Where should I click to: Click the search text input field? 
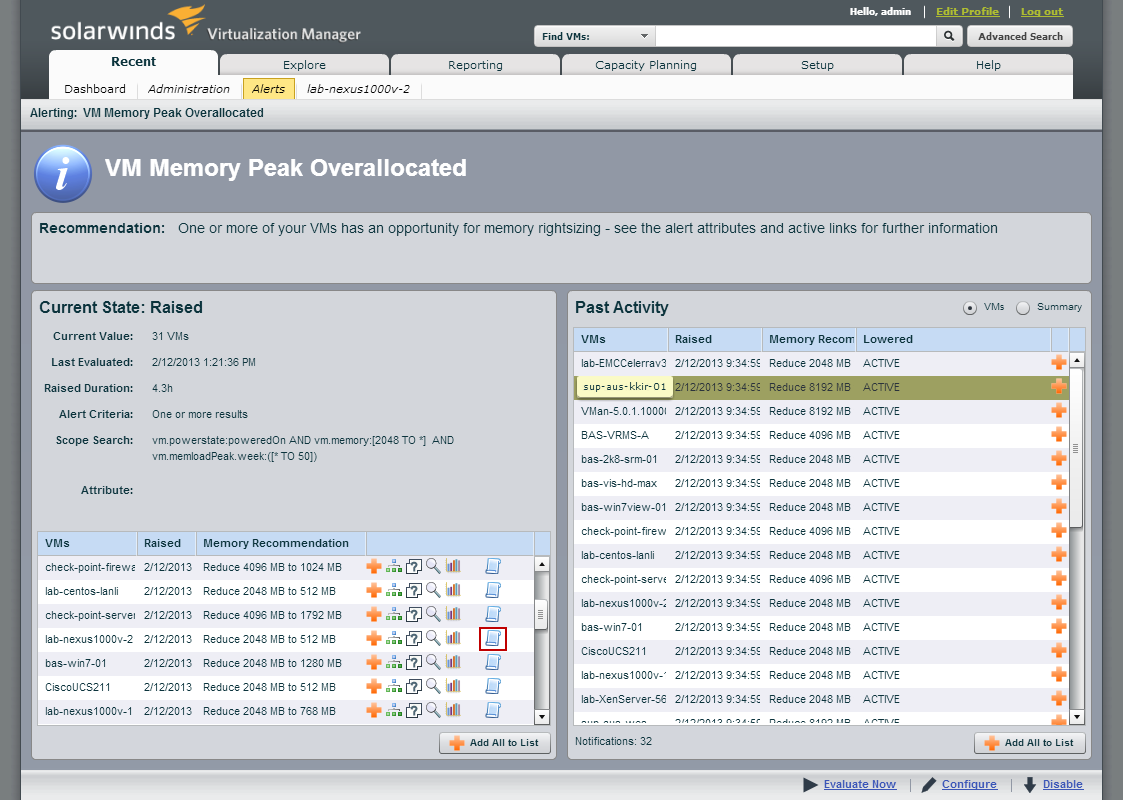[796, 36]
